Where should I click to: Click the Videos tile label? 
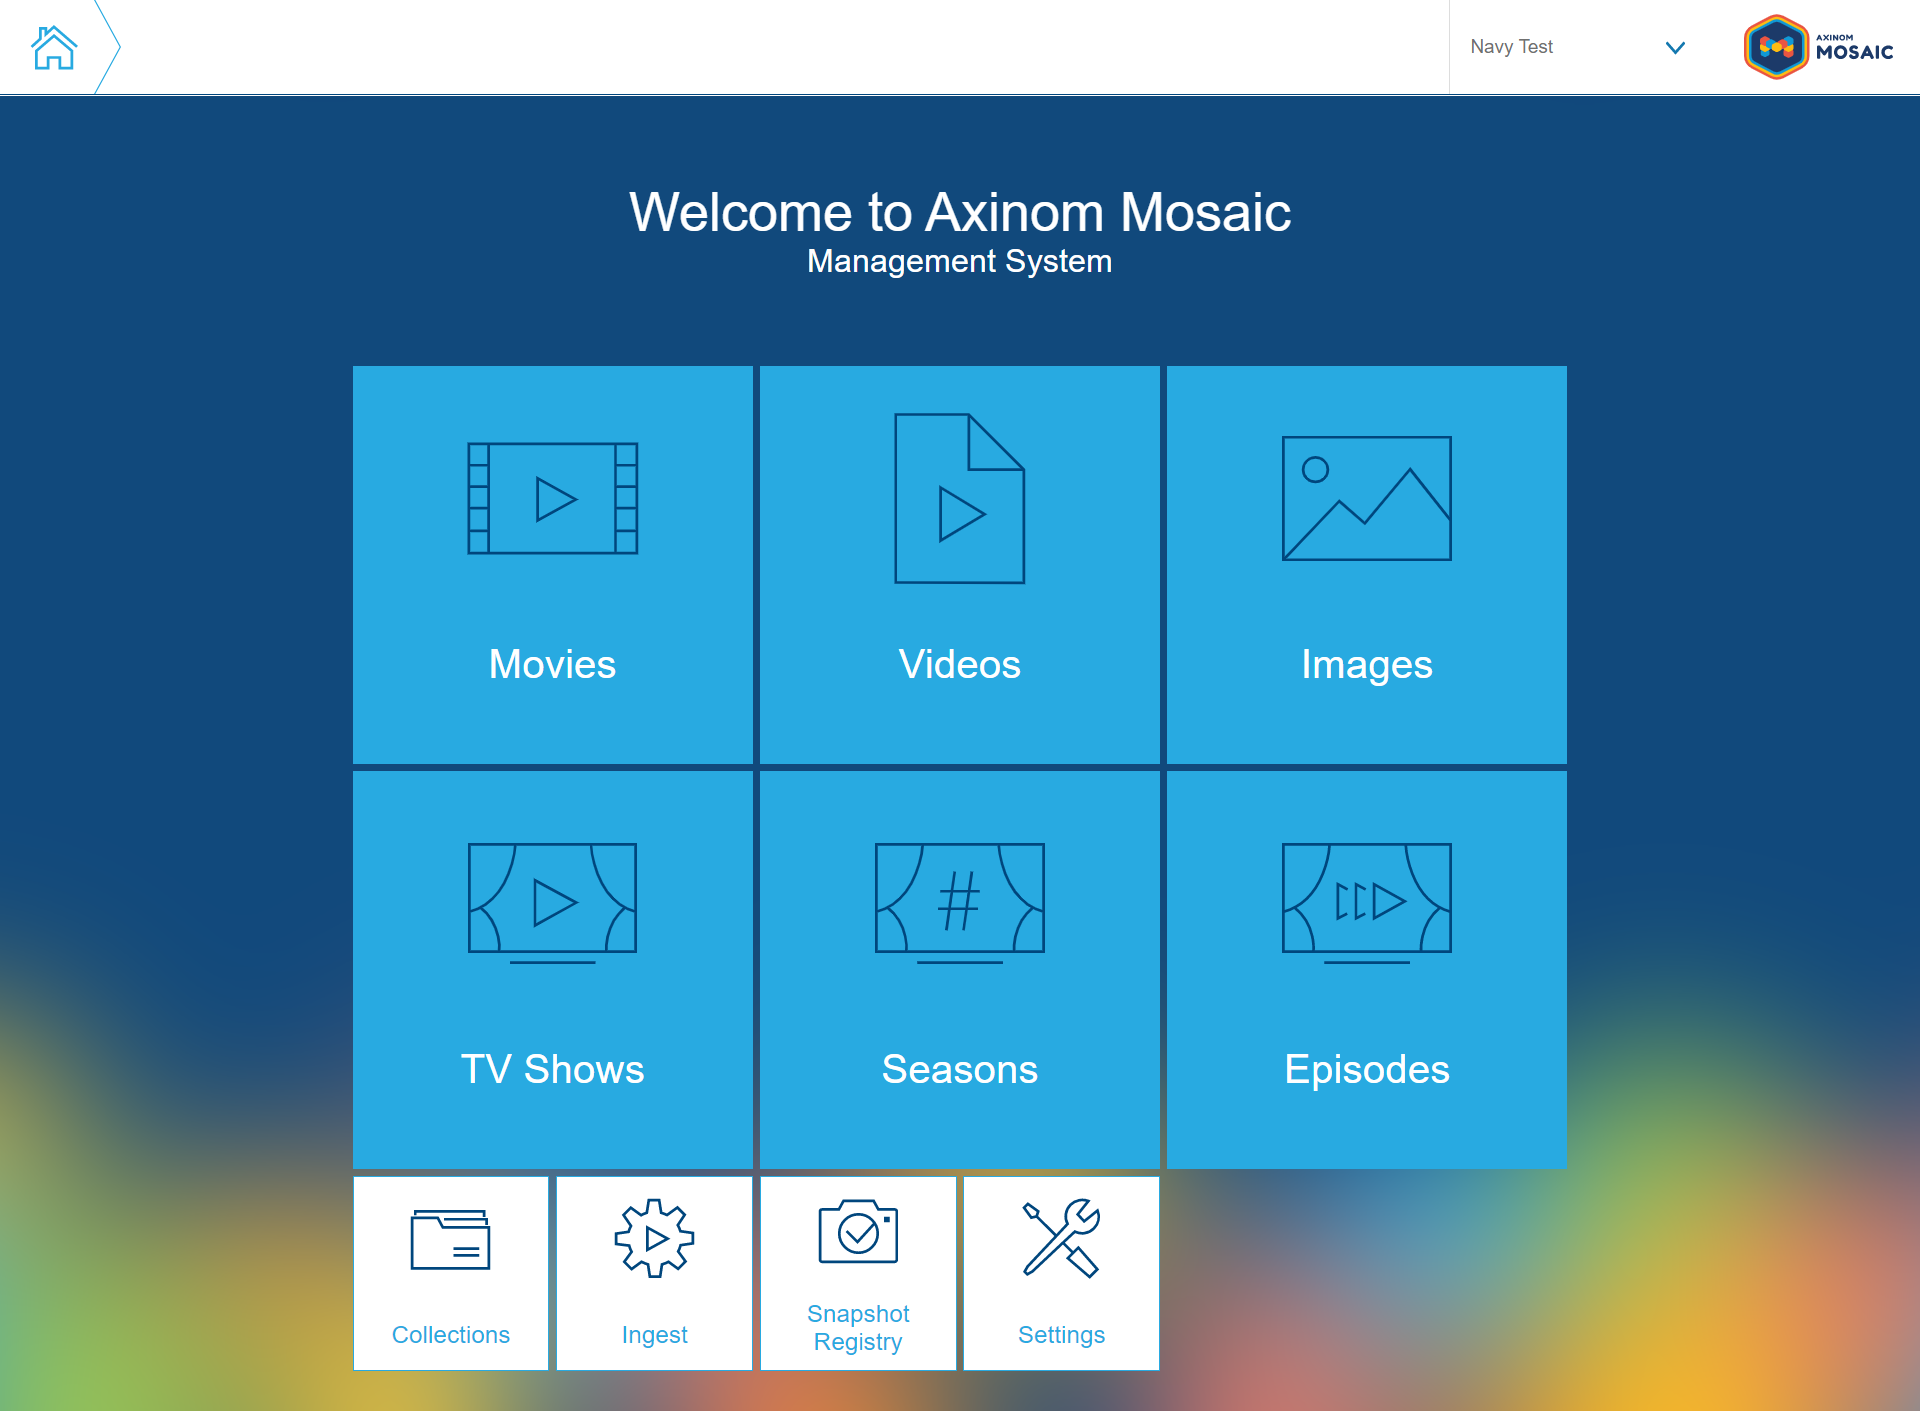(x=959, y=664)
